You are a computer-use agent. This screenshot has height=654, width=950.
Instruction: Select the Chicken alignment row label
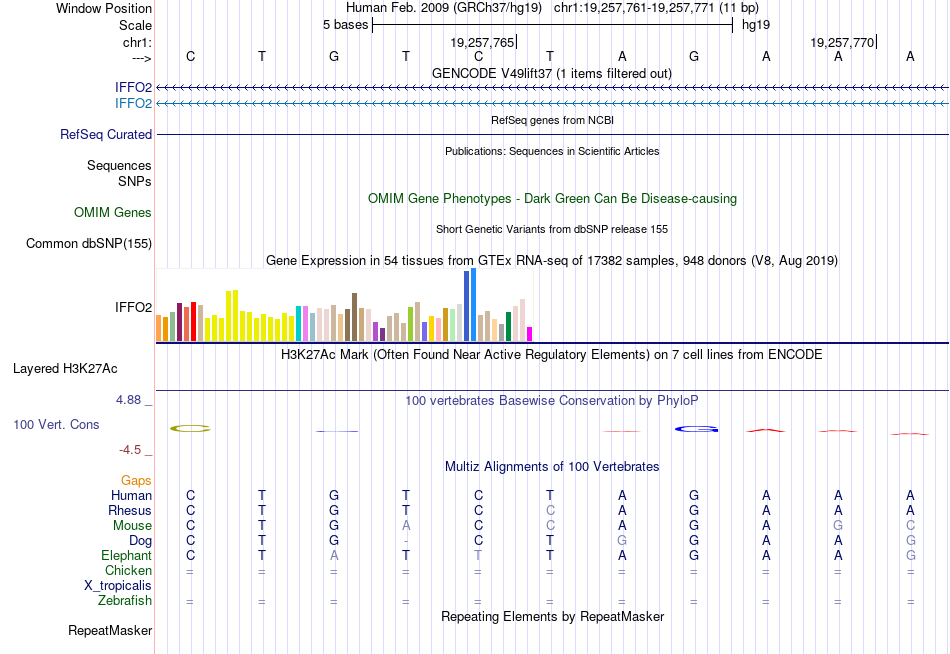(x=128, y=571)
